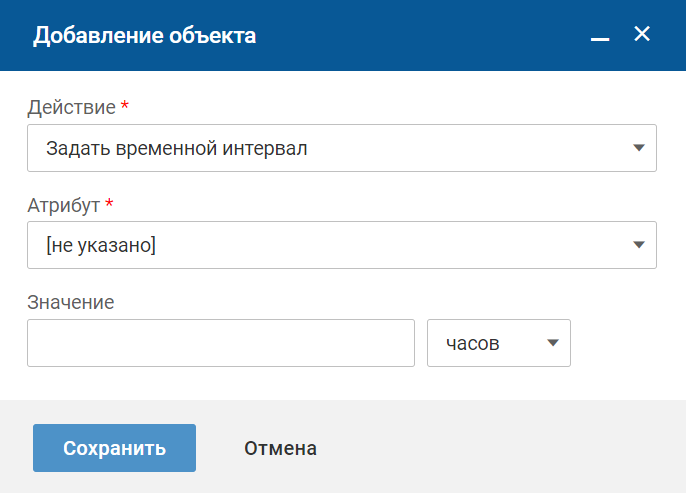The image size is (686, 493).
Task: Click the Добавление объекта title bar text
Action: coord(145,36)
